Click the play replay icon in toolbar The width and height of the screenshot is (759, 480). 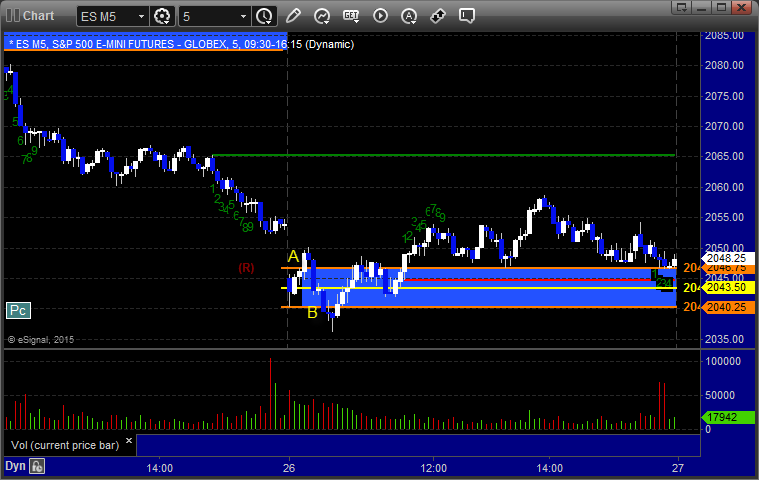point(380,16)
